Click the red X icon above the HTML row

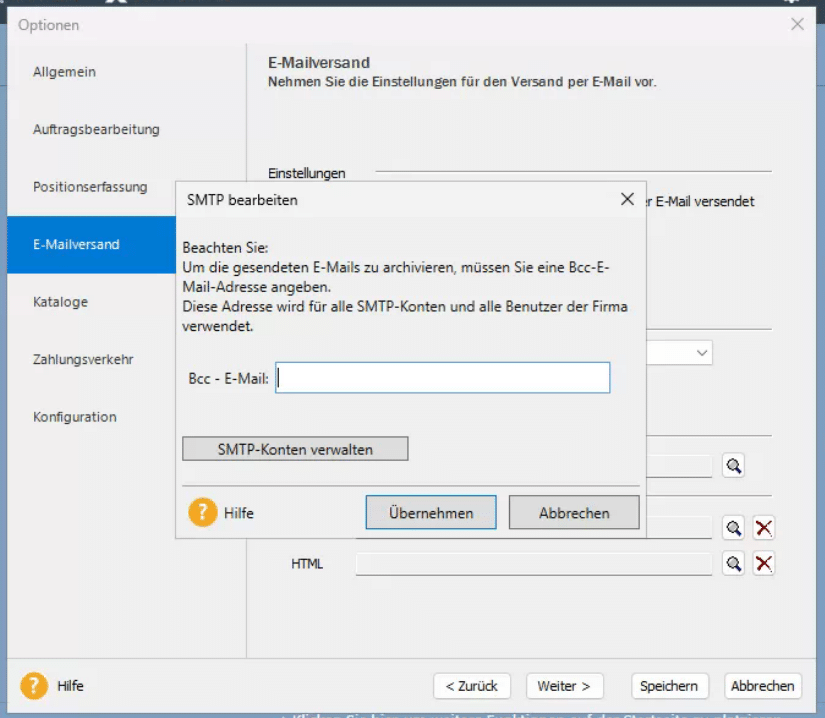[764, 528]
